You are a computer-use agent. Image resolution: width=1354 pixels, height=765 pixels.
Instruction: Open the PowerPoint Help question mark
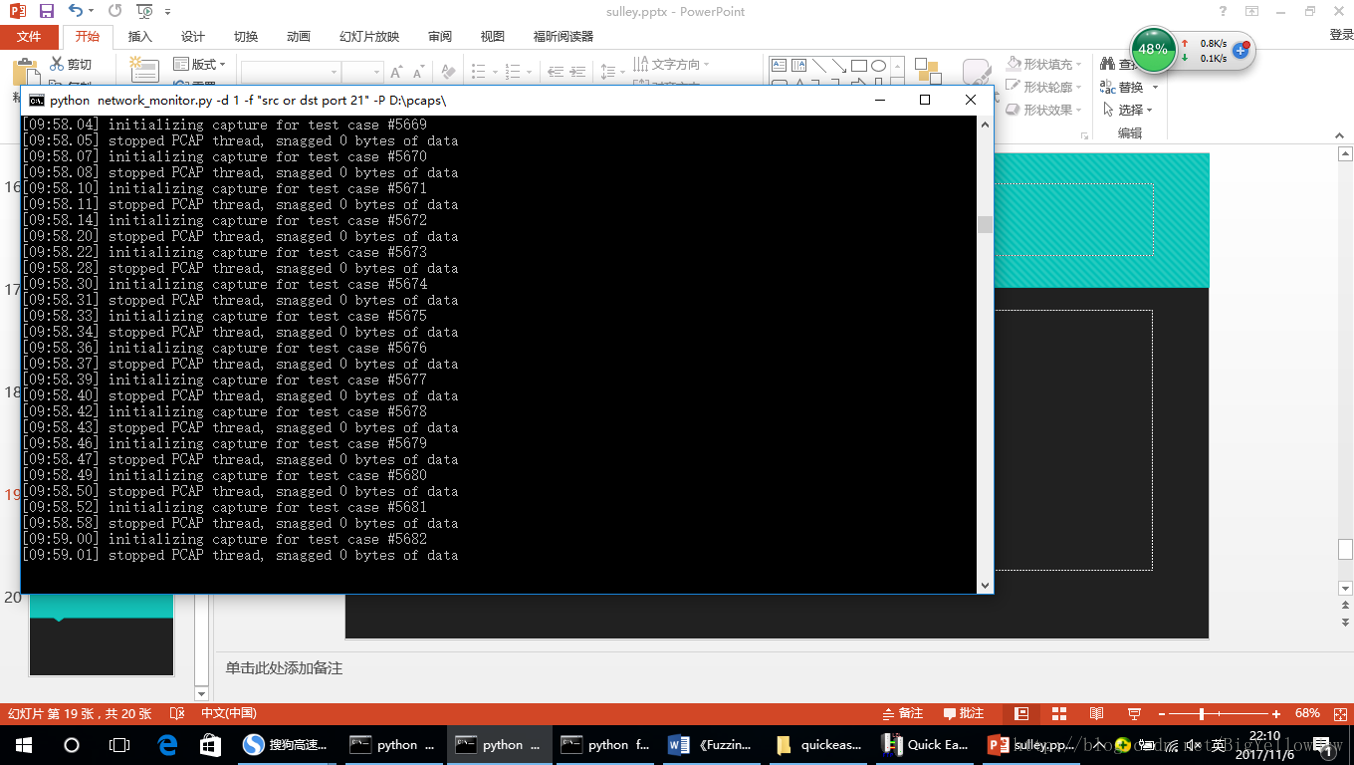point(1223,11)
